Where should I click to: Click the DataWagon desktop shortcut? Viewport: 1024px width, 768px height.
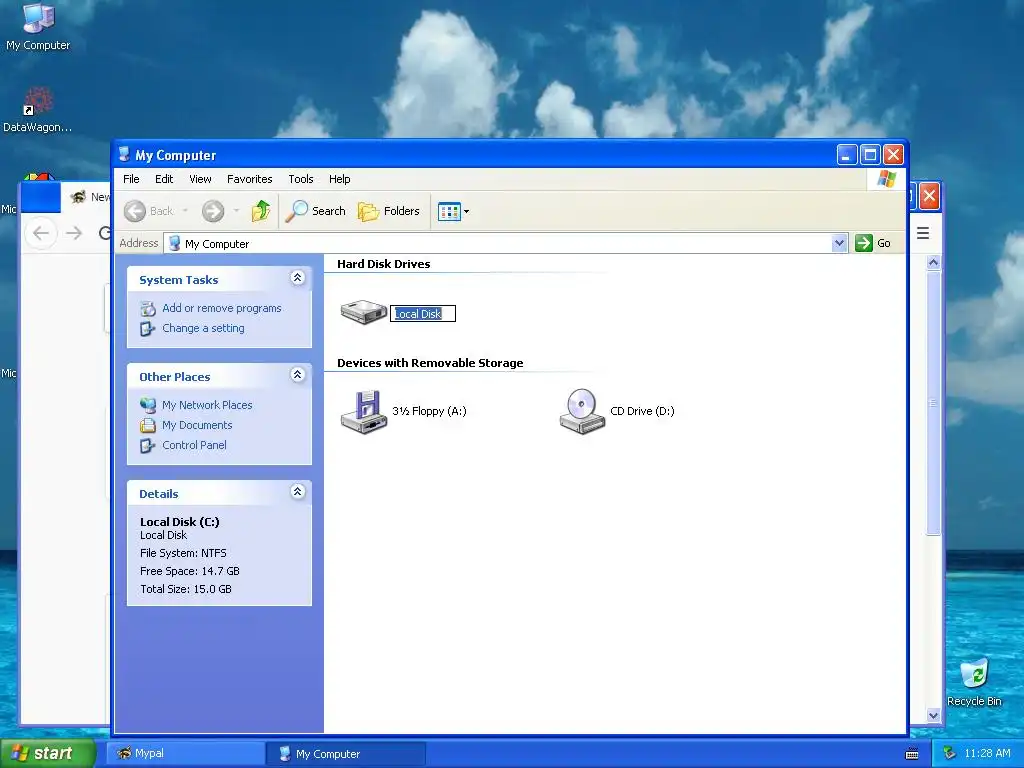[38, 110]
